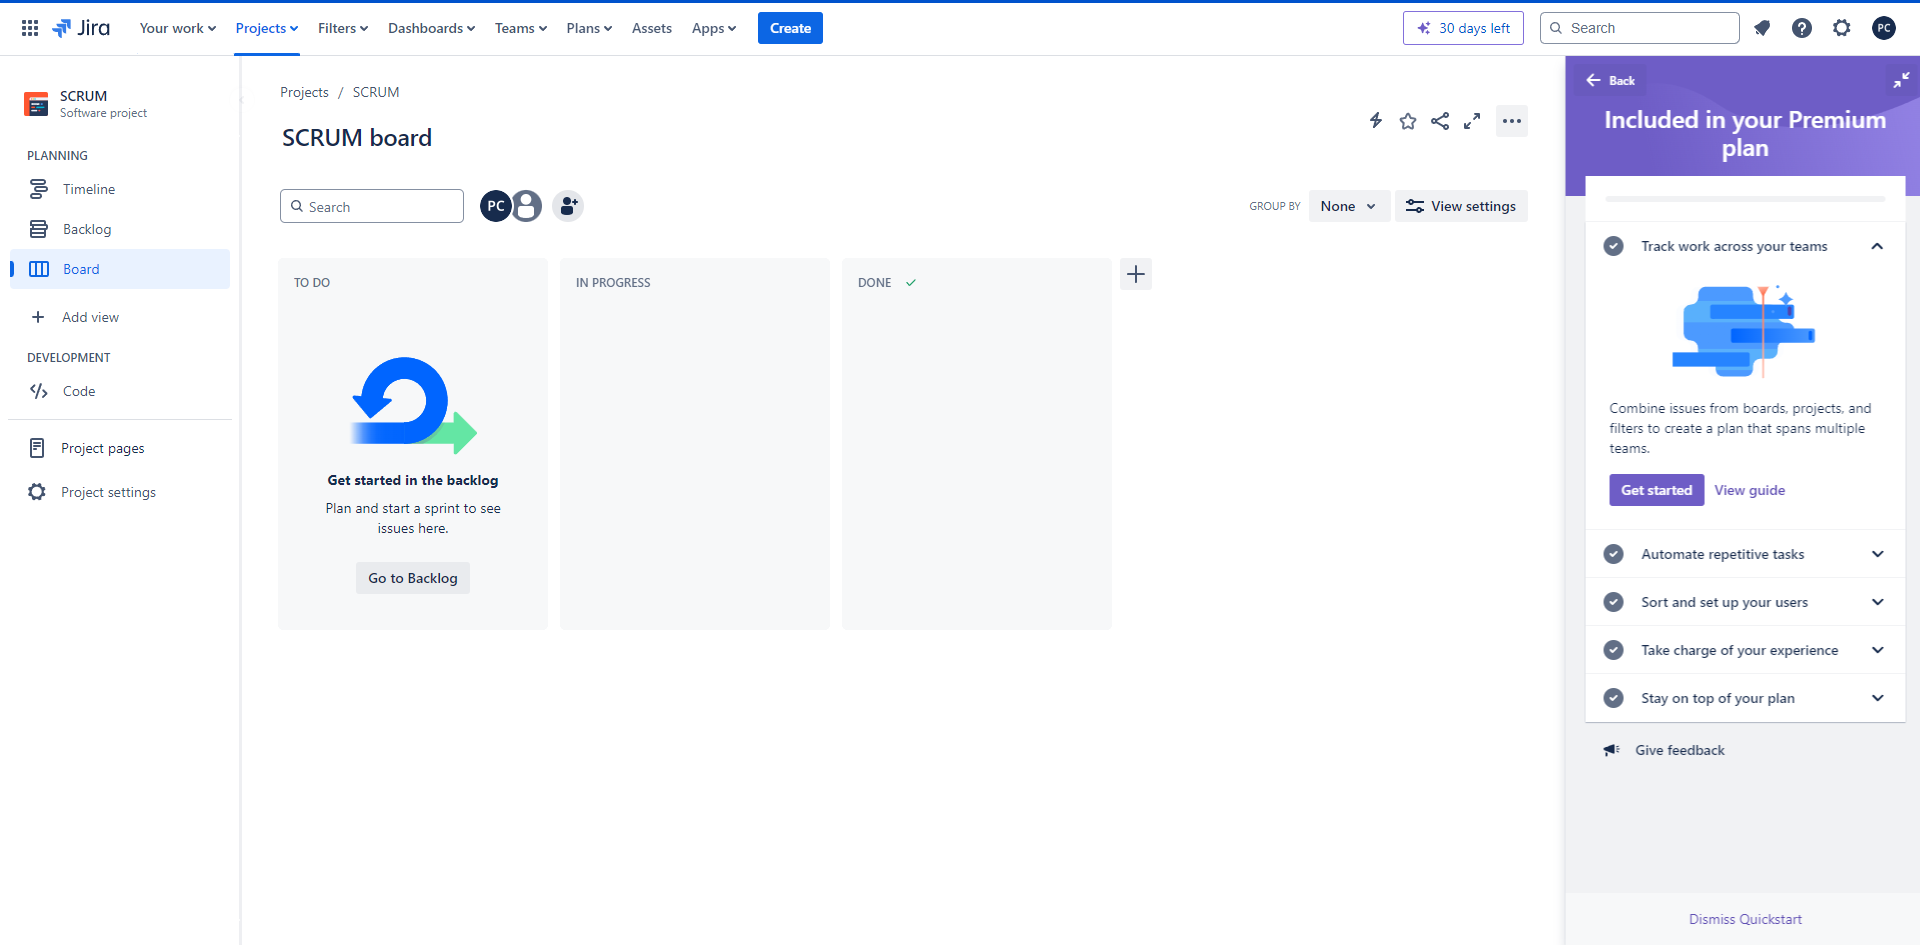The image size is (1920, 945).
Task: Click the share icon on board header
Action: 1440,121
